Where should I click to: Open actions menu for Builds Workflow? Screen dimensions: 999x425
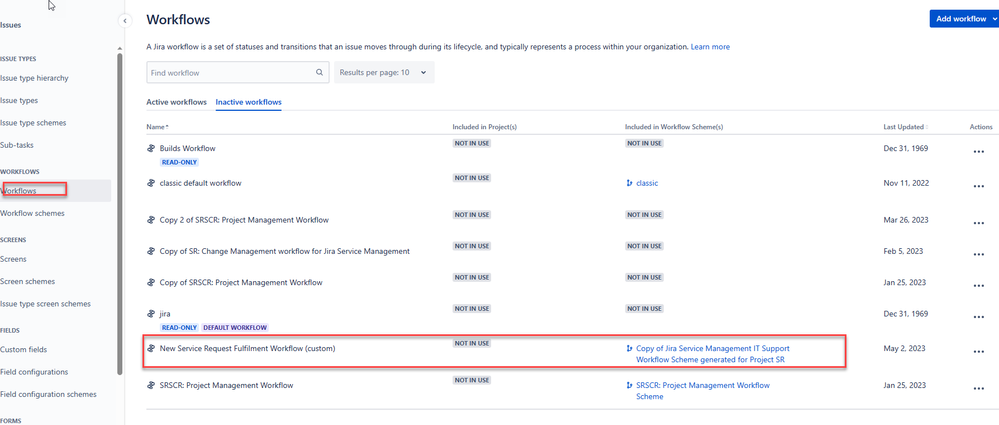[x=979, y=152]
